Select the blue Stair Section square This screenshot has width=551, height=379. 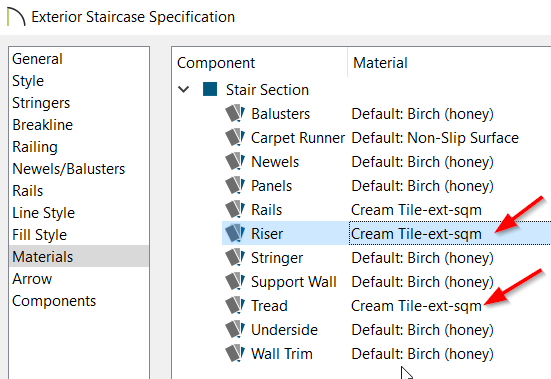pos(210,89)
